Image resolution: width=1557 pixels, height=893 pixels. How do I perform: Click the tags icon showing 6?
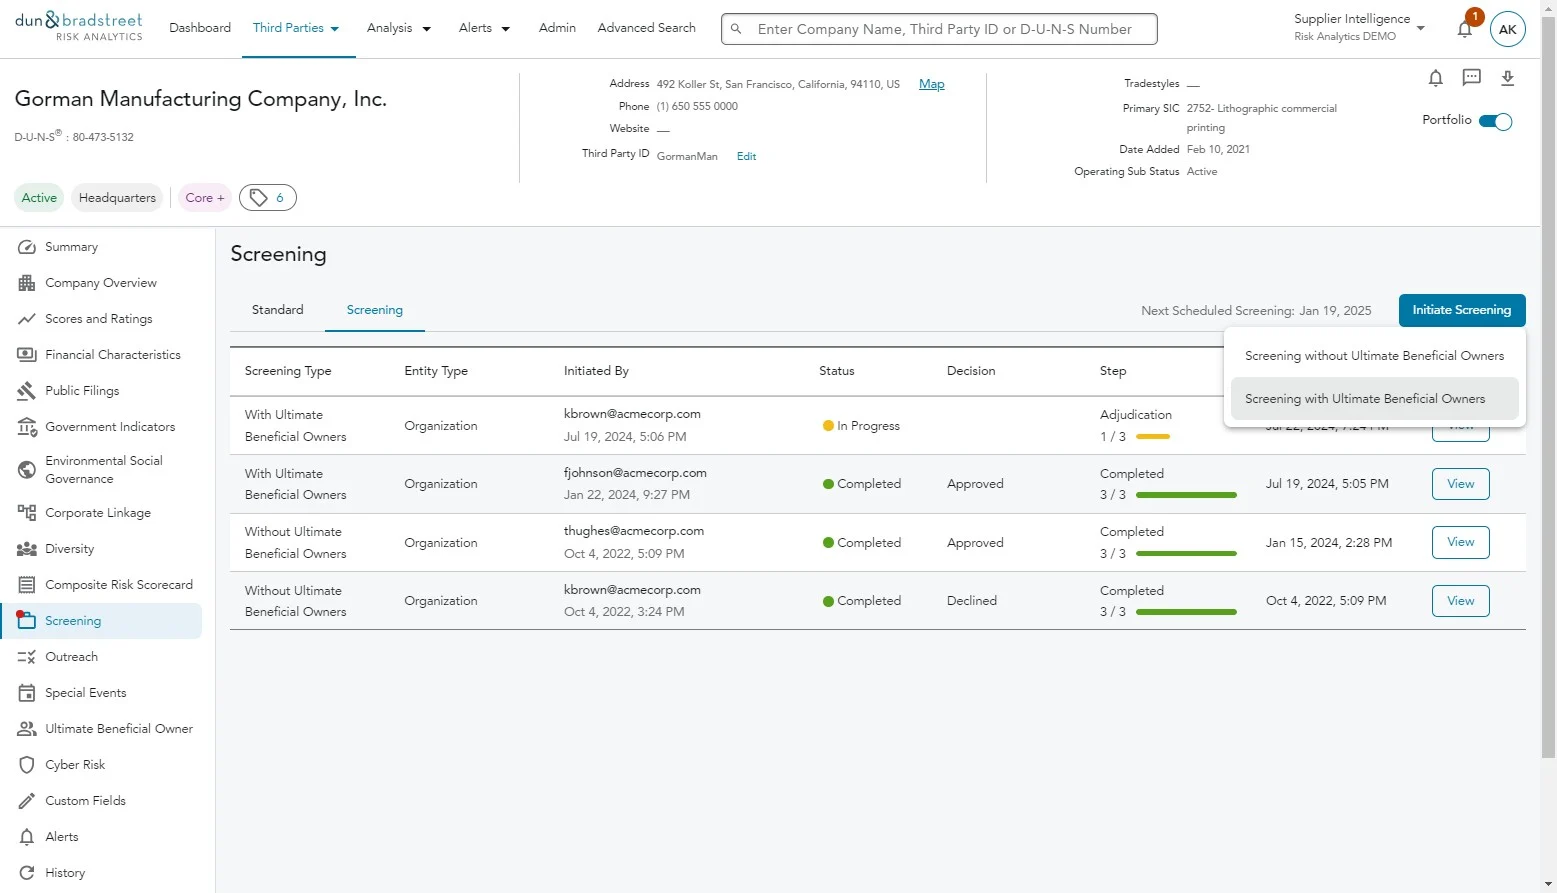pyautogui.click(x=267, y=198)
